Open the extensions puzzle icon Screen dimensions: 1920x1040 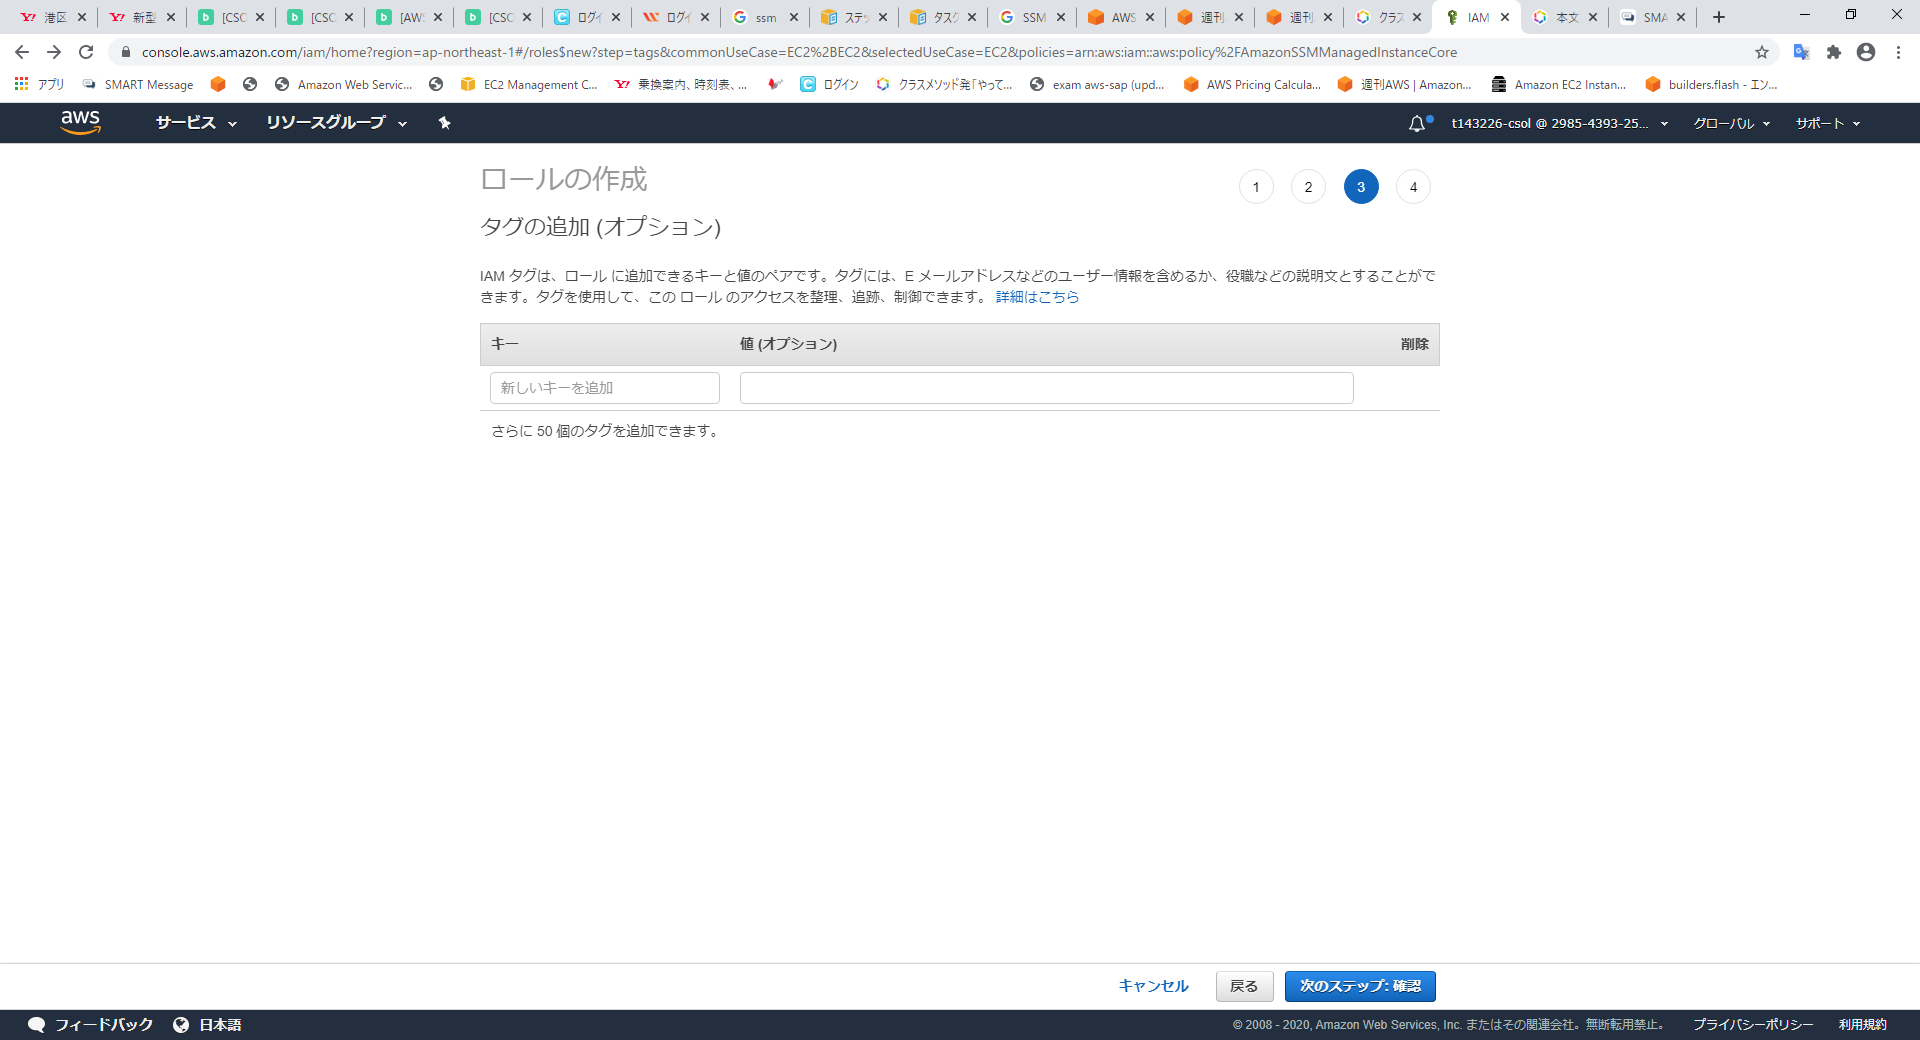point(1834,52)
